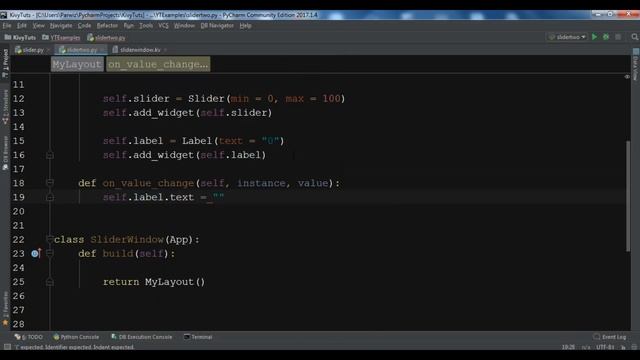The image size is (640, 360).
Task: Click the inspection eye icon atop the editor
Action: pos(627,77)
